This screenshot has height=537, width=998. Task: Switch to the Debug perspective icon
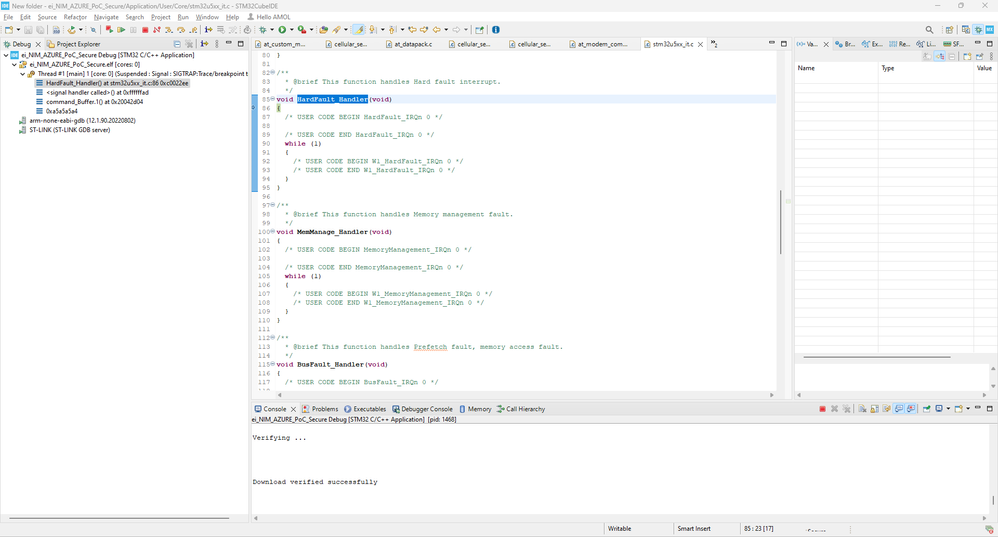coord(978,29)
